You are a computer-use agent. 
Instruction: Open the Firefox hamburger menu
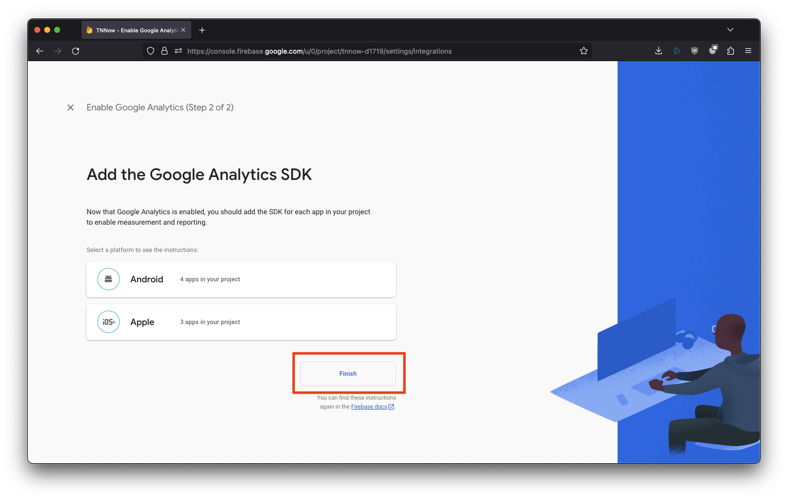point(748,51)
